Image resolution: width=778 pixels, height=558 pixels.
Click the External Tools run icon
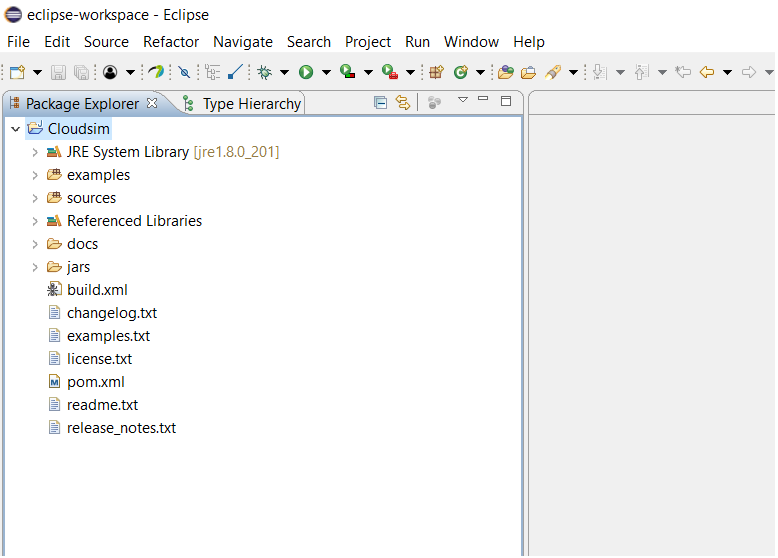(x=390, y=72)
